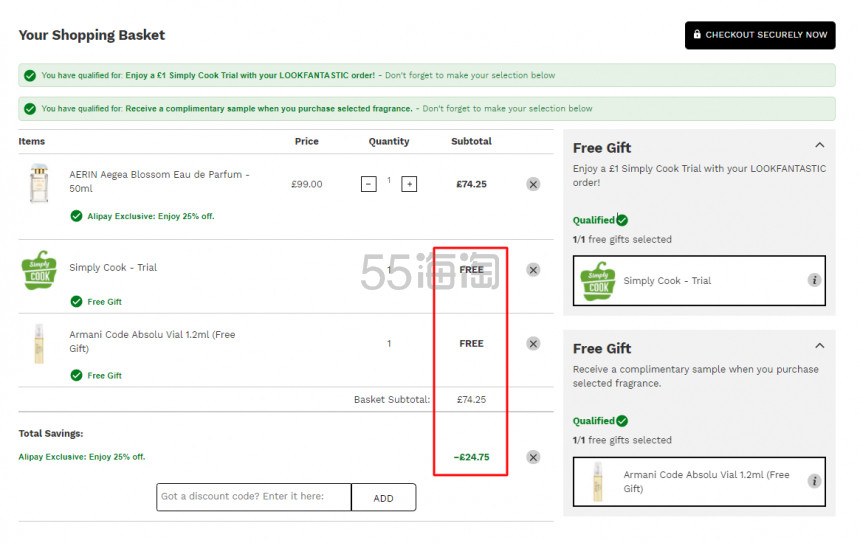
Task: Click green check icon in fragrance sample banner
Action: pyautogui.click(x=30, y=109)
